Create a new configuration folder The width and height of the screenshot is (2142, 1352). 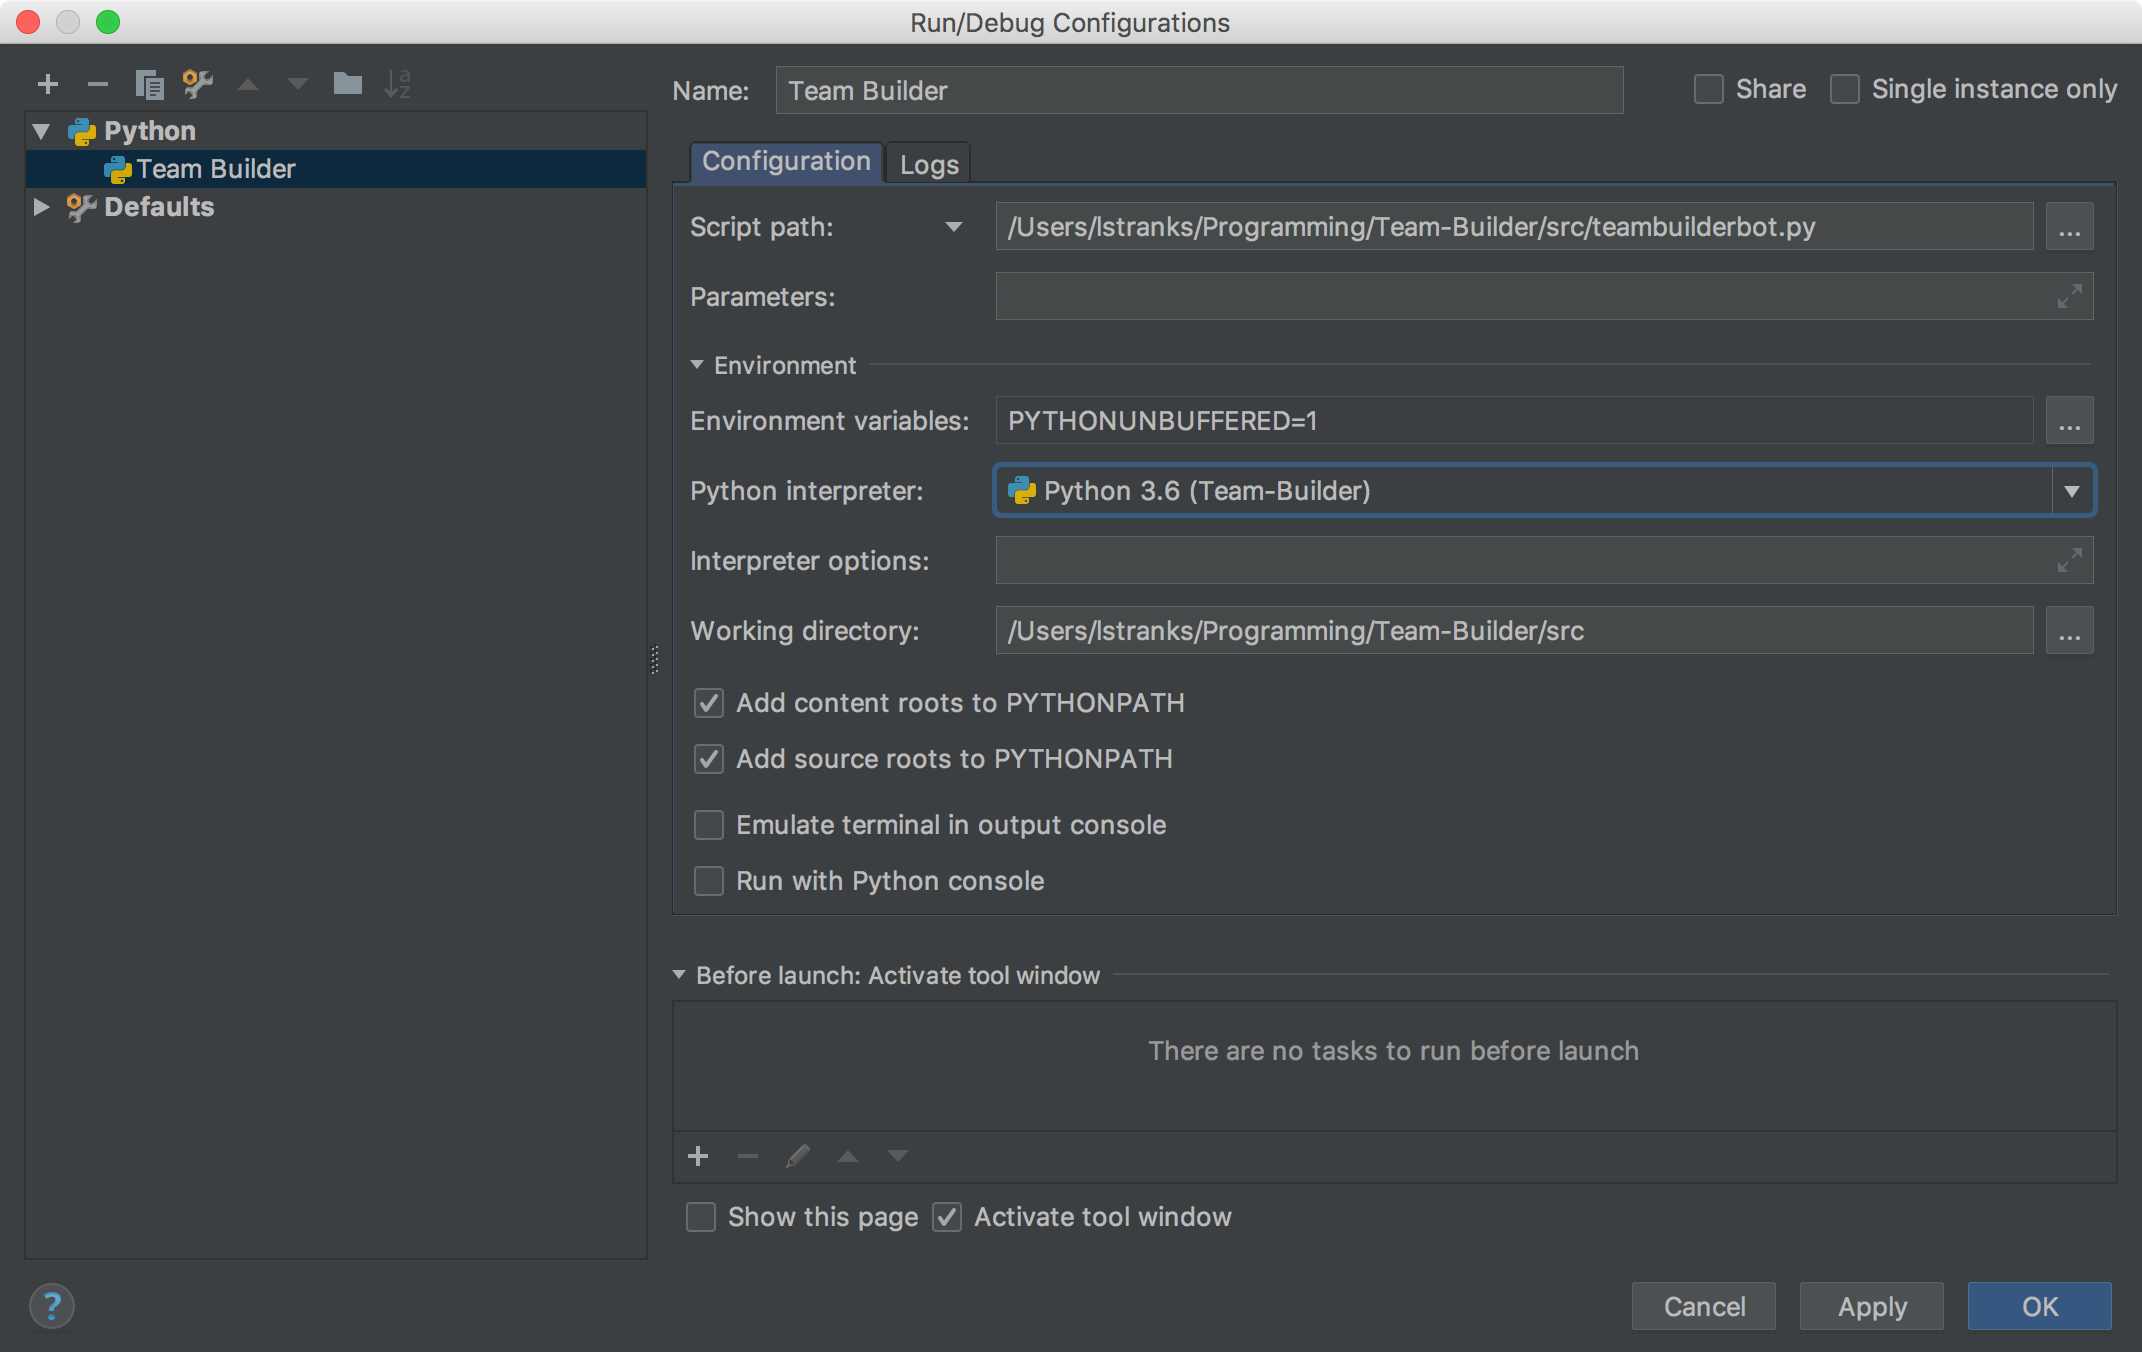coord(347,84)
